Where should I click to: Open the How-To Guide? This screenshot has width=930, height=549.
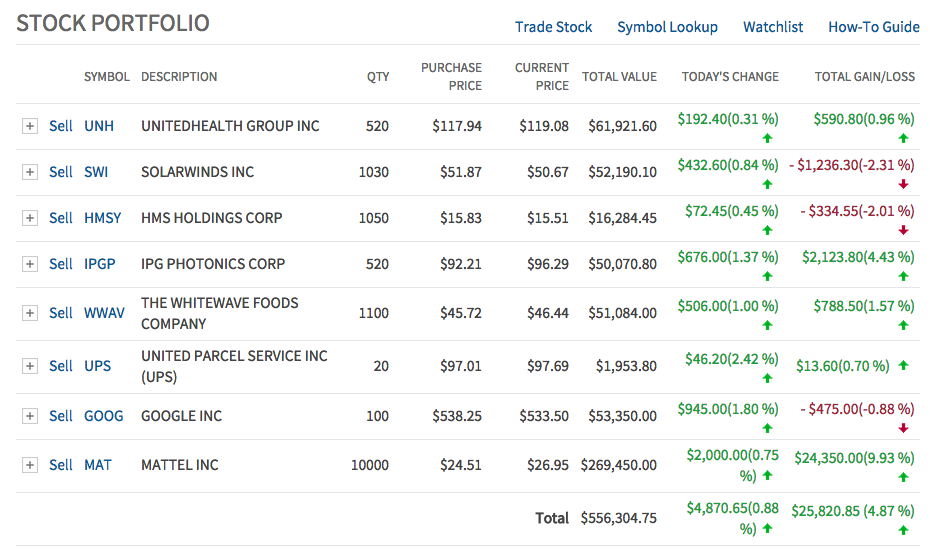(x=873, y=27)
